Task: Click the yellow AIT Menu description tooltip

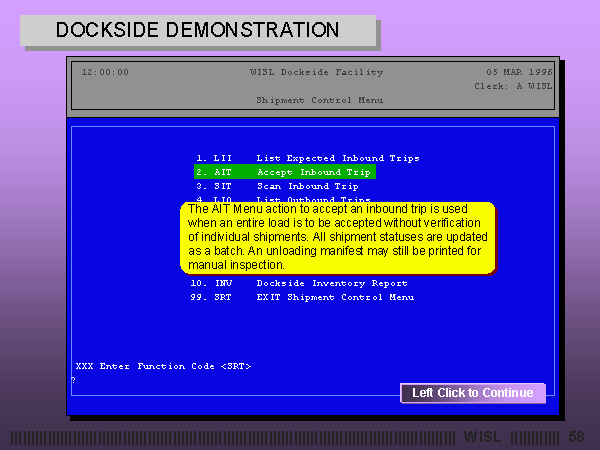Action: pos(338,238)
